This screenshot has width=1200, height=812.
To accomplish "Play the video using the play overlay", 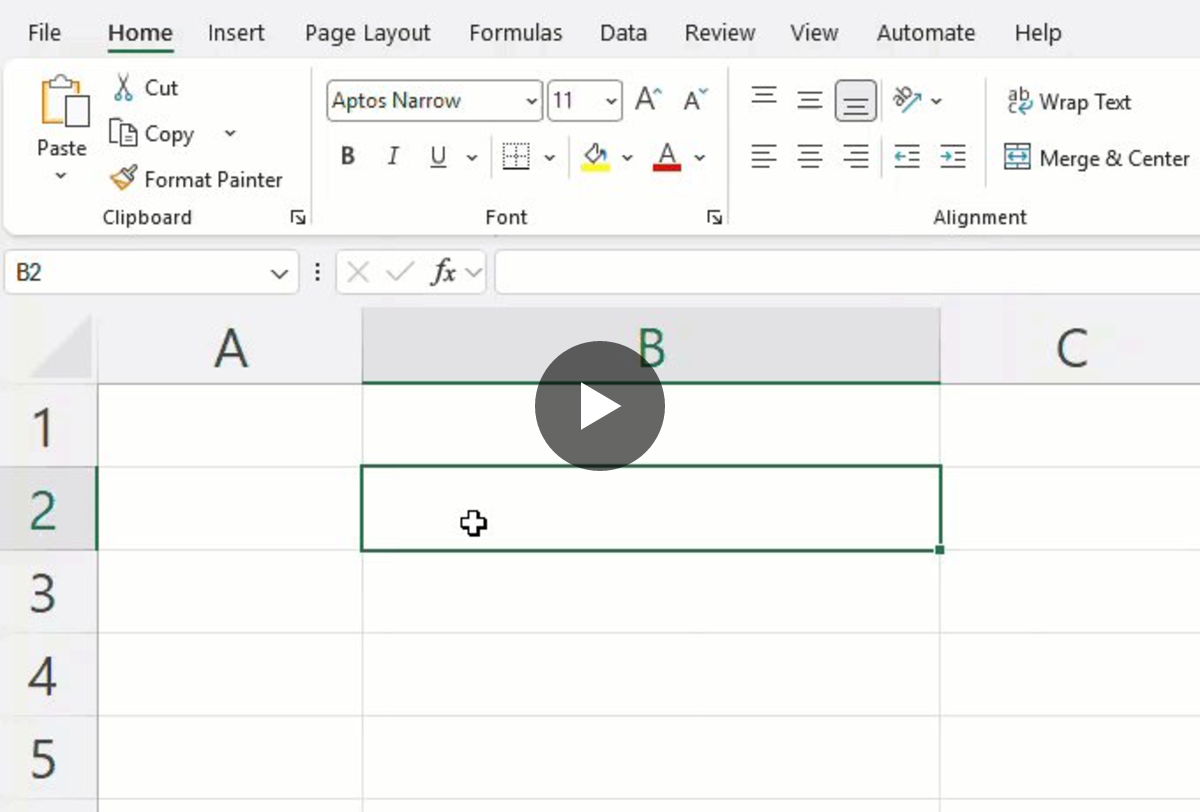I will (600, 406).
